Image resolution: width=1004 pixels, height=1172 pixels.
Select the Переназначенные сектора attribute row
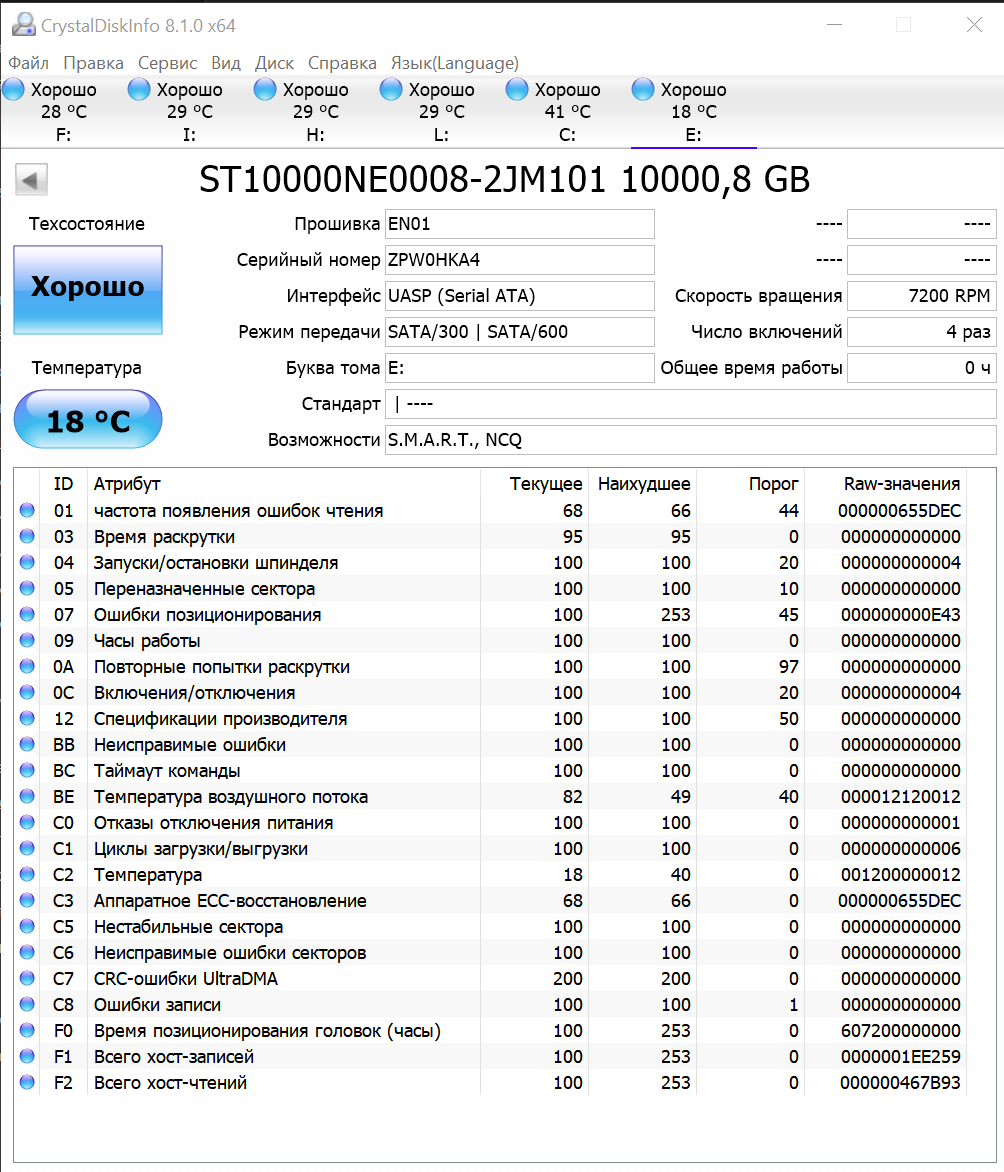point(204,589)
